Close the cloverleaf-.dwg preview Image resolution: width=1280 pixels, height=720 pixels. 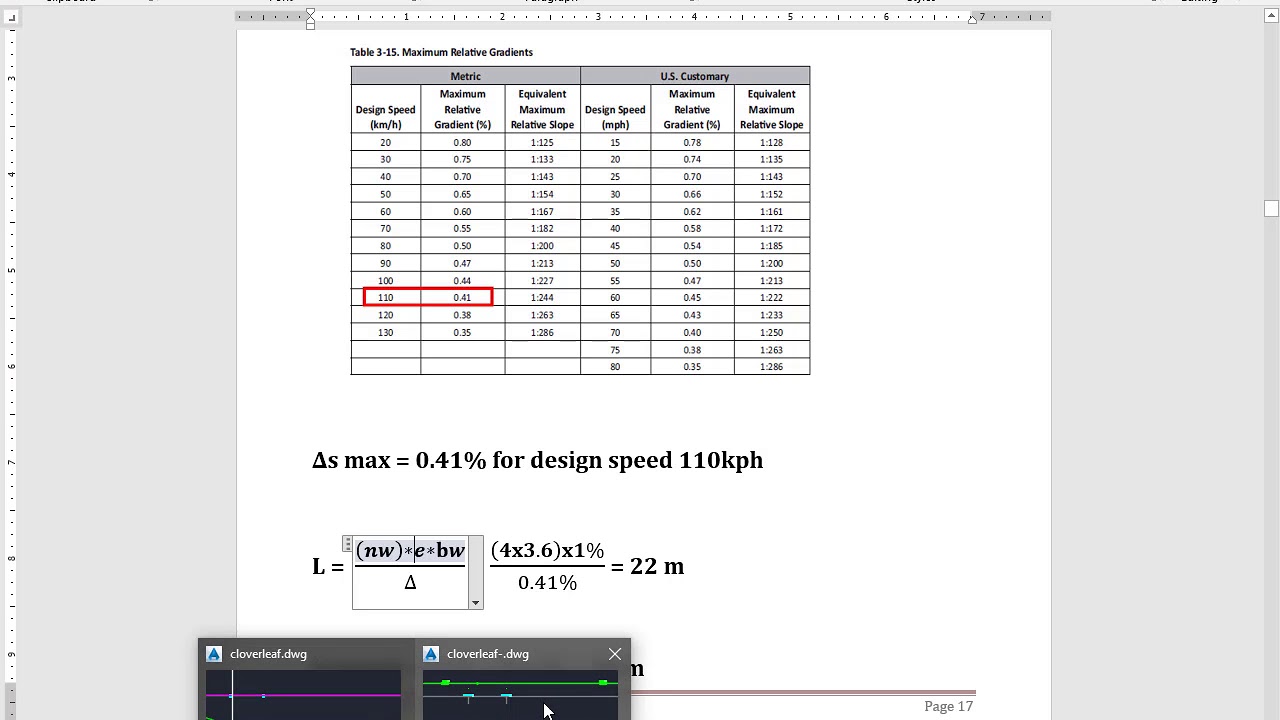pos(615,654)
